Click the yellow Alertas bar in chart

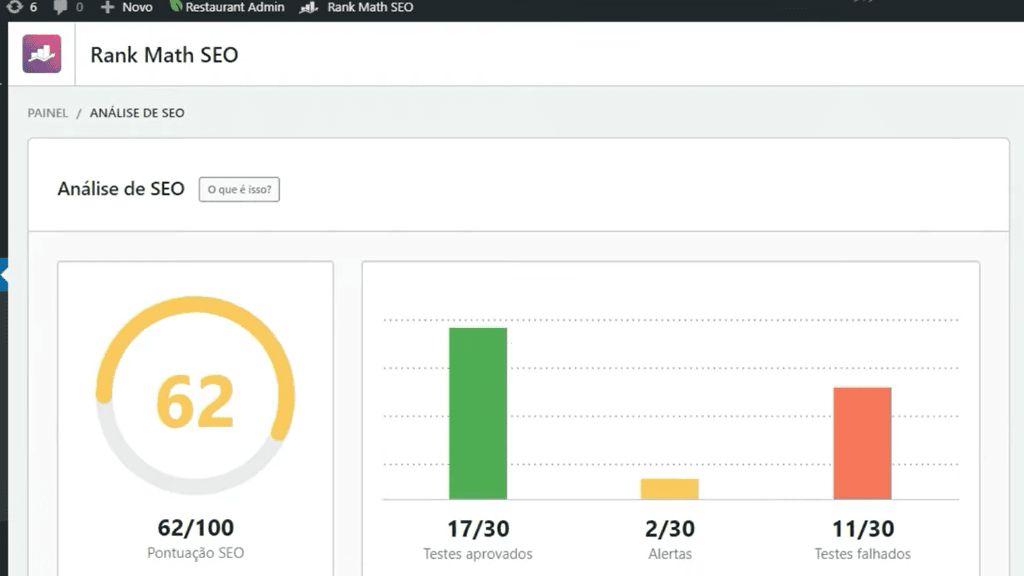coord(669,489)
